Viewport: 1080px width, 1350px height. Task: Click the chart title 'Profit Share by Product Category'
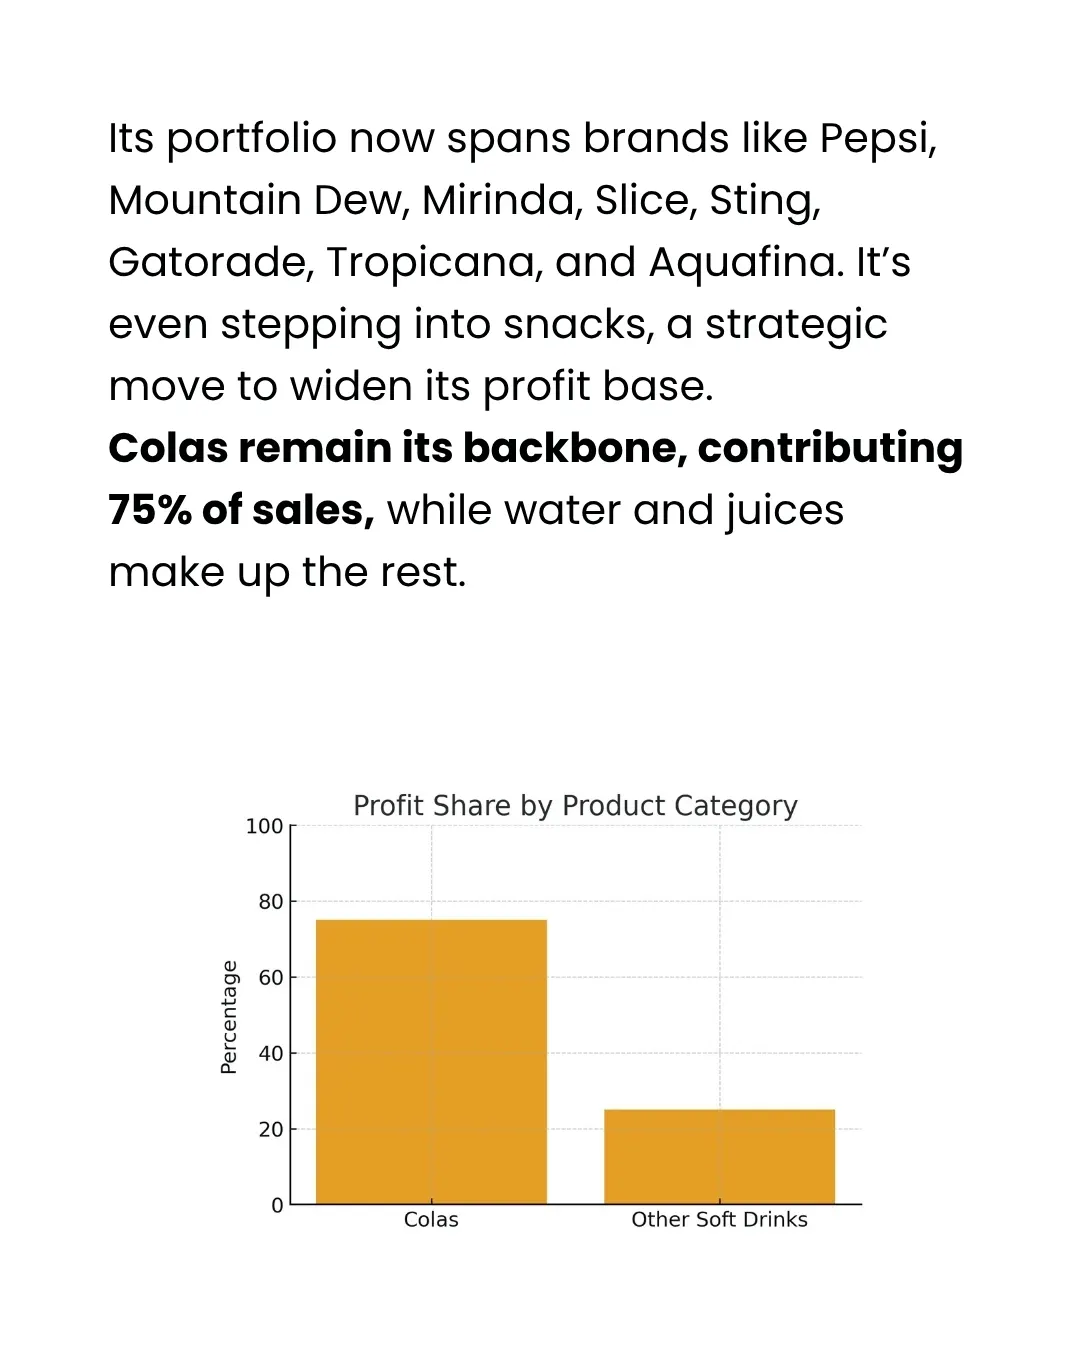click(x=575, y=806)
